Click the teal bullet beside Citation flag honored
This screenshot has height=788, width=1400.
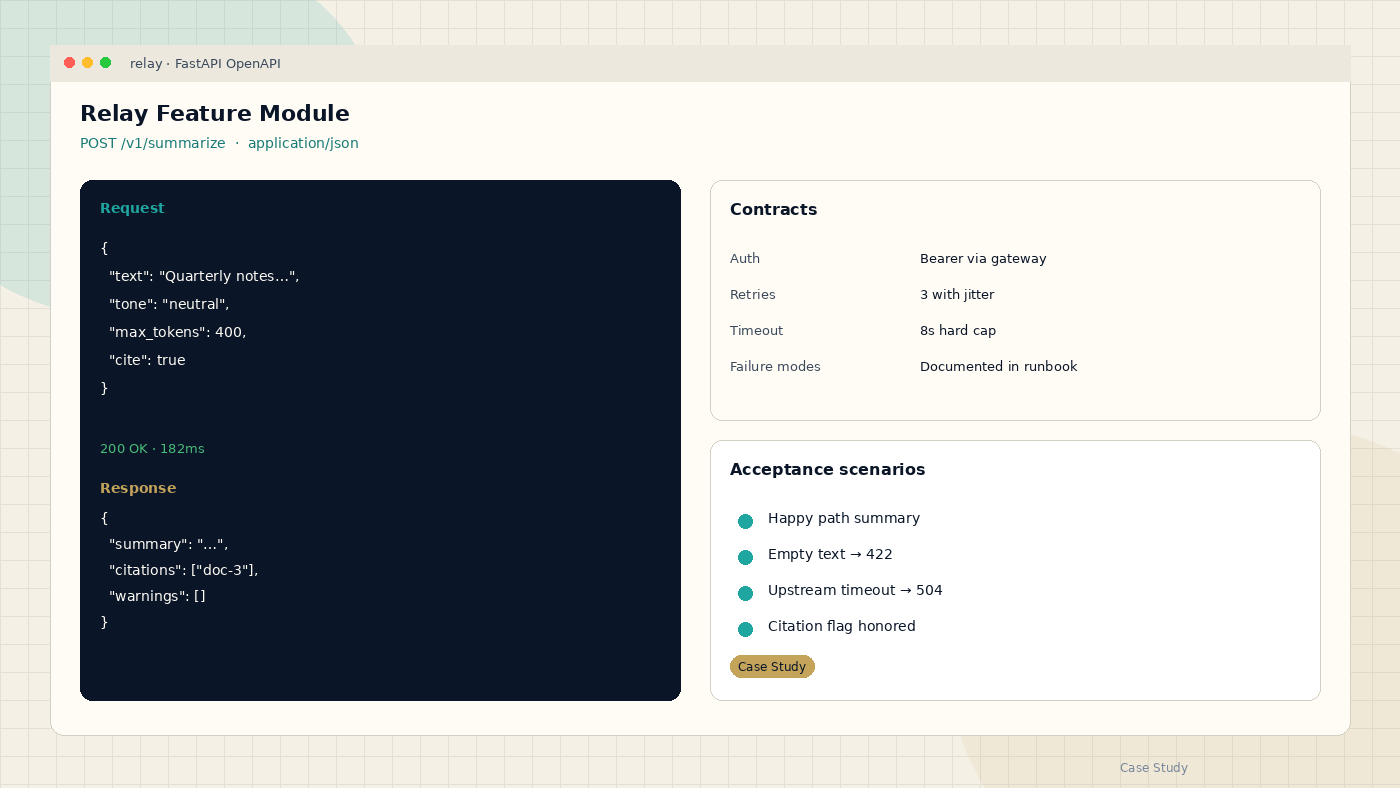pos(745,629)
